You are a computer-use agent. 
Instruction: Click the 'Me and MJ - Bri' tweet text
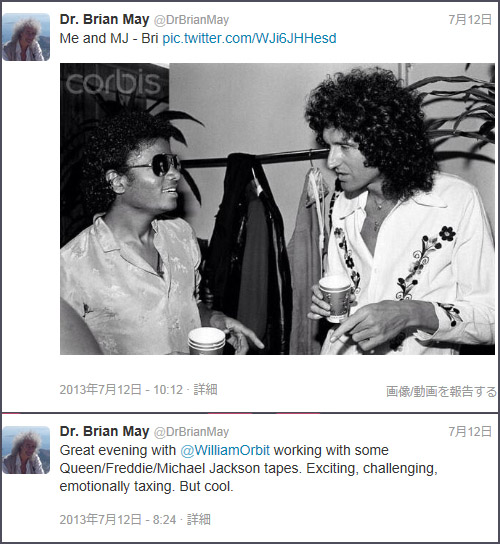coord(109,38)
